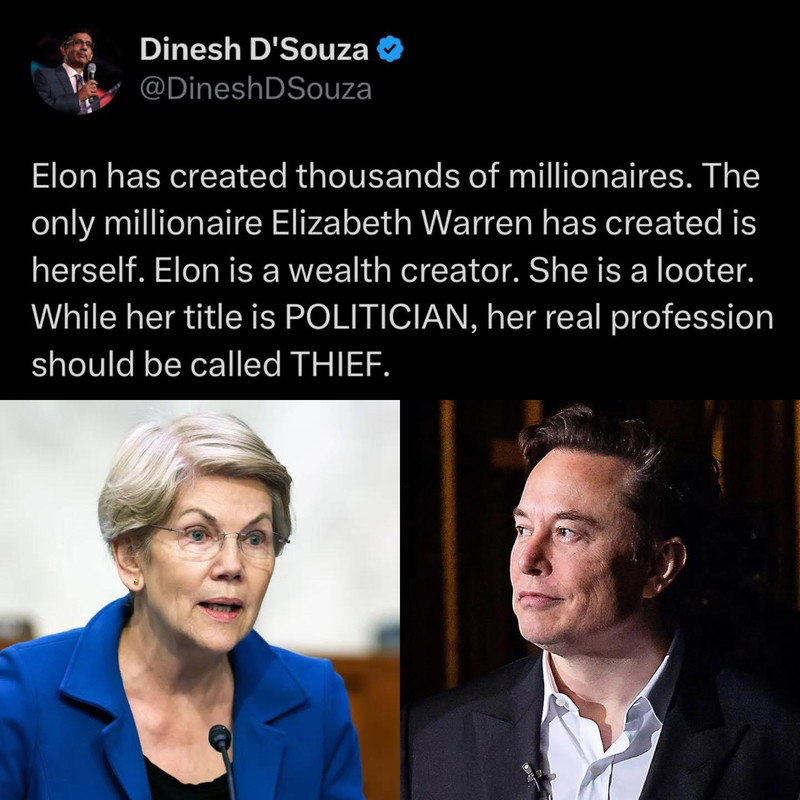800x800 pixels.
Task: Visit the @DineshDSouza handle link
Action: click(256, 89)
